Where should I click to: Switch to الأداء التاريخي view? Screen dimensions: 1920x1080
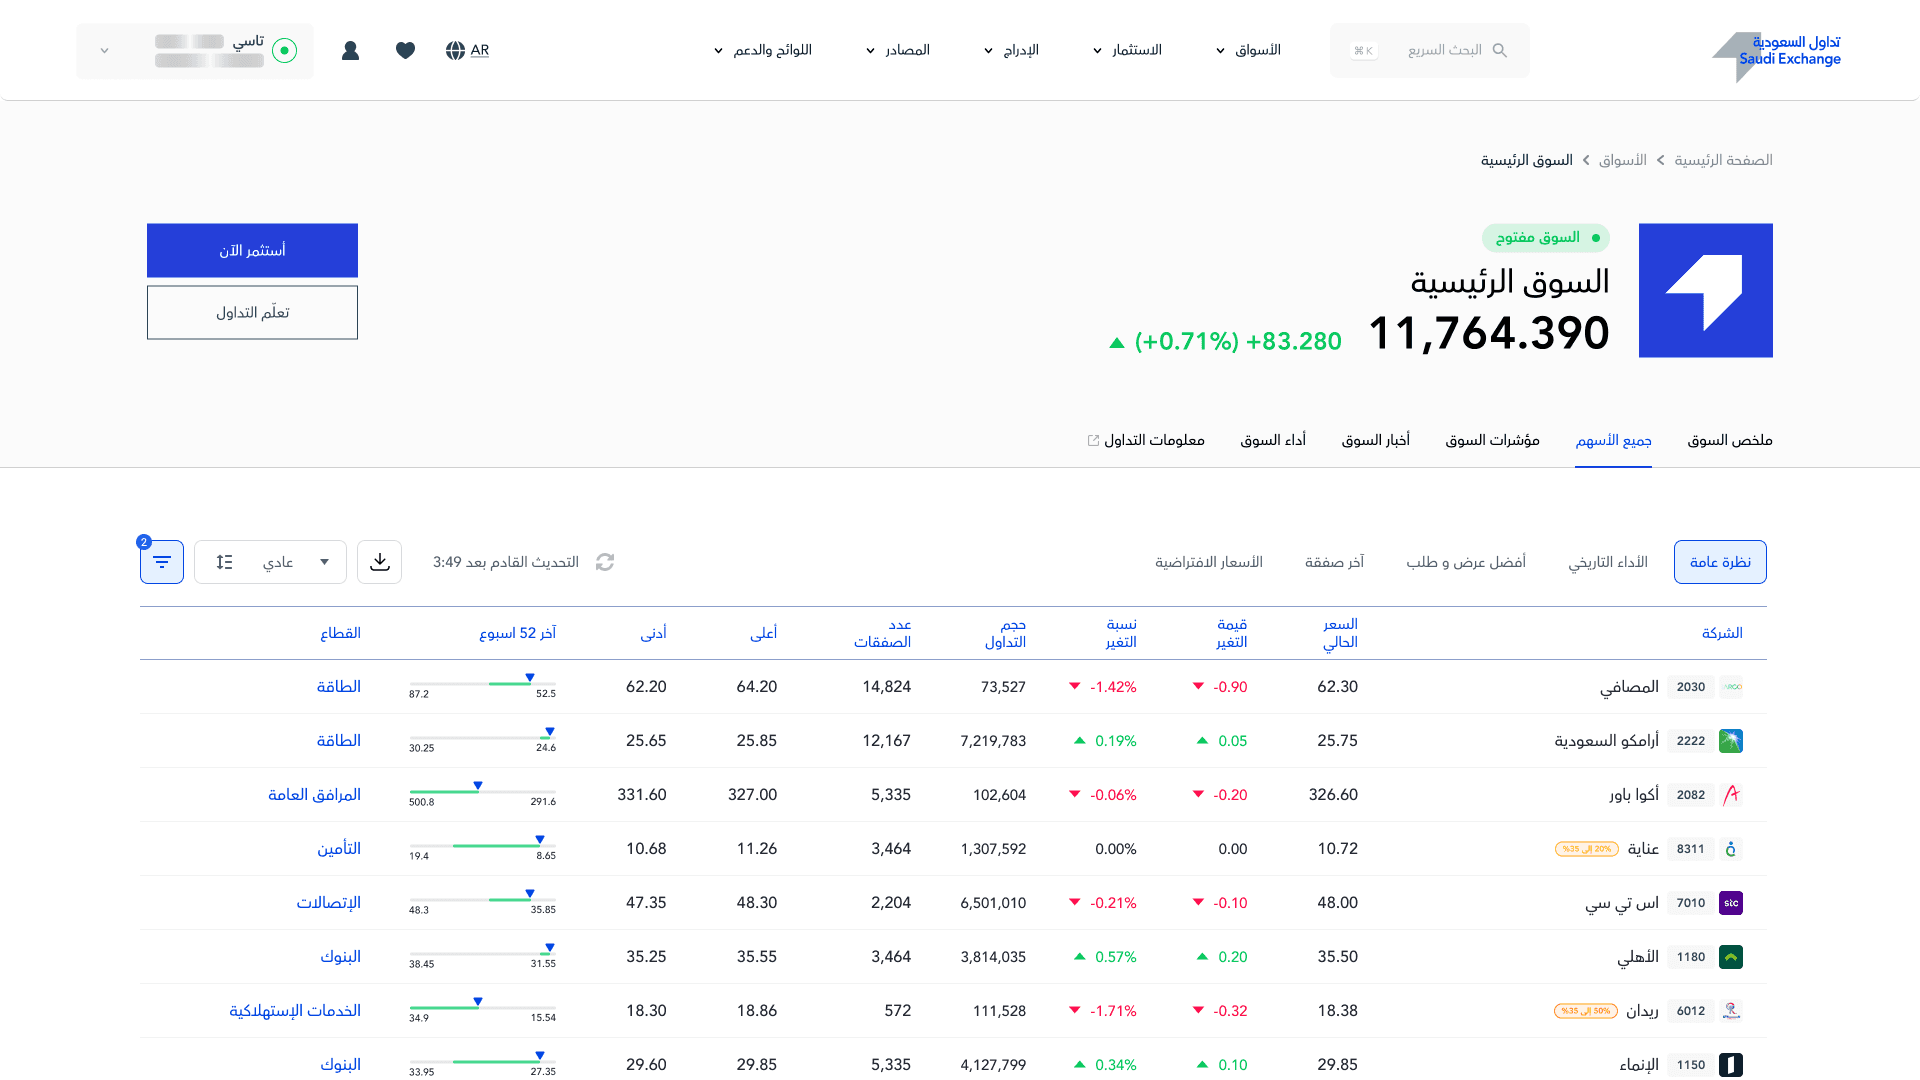click(1607, 562)
